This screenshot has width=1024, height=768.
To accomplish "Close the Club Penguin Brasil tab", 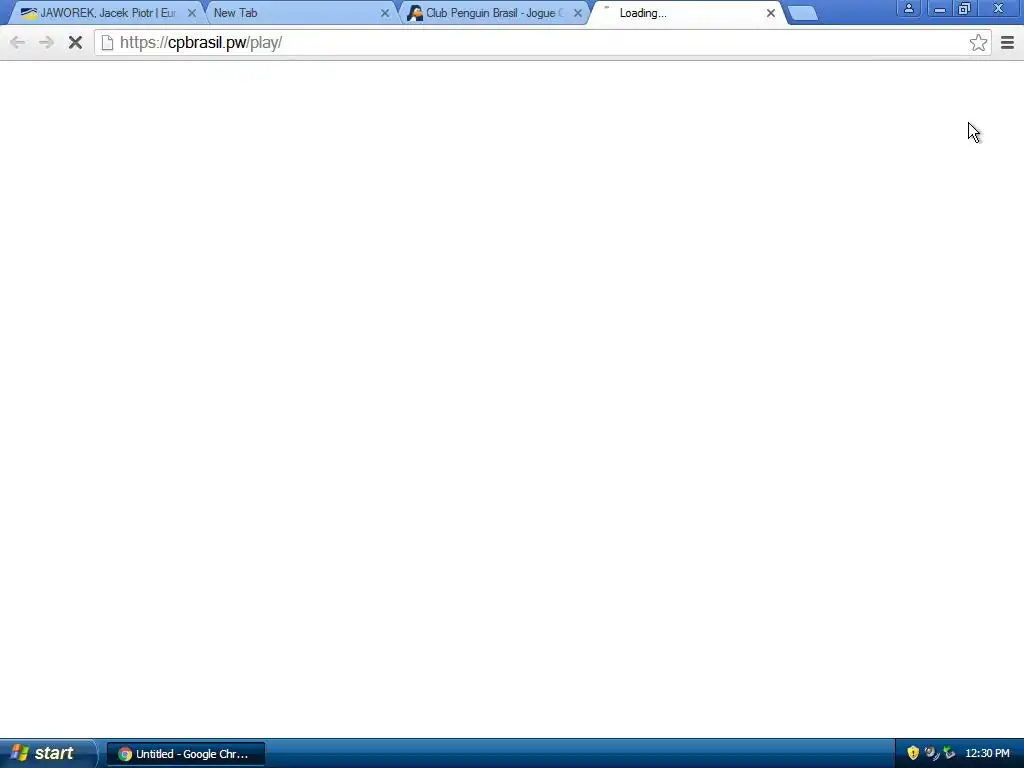I will pos(577,13).
